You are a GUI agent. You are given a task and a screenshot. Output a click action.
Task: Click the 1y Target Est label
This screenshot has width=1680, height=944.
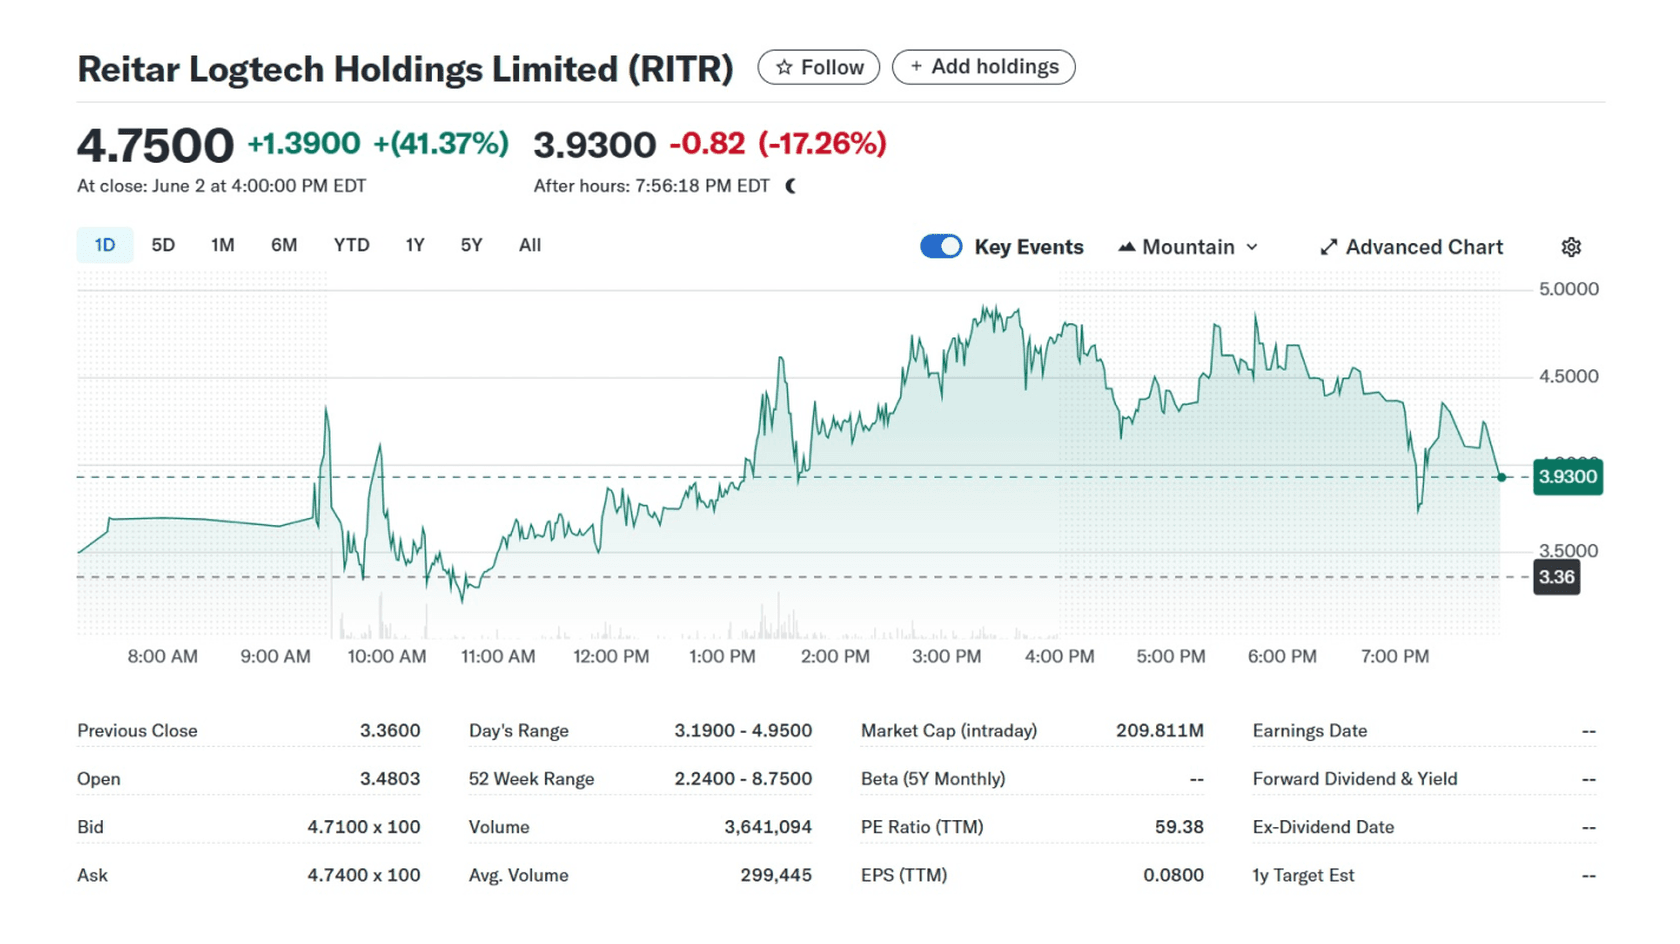pos(1303,875)
